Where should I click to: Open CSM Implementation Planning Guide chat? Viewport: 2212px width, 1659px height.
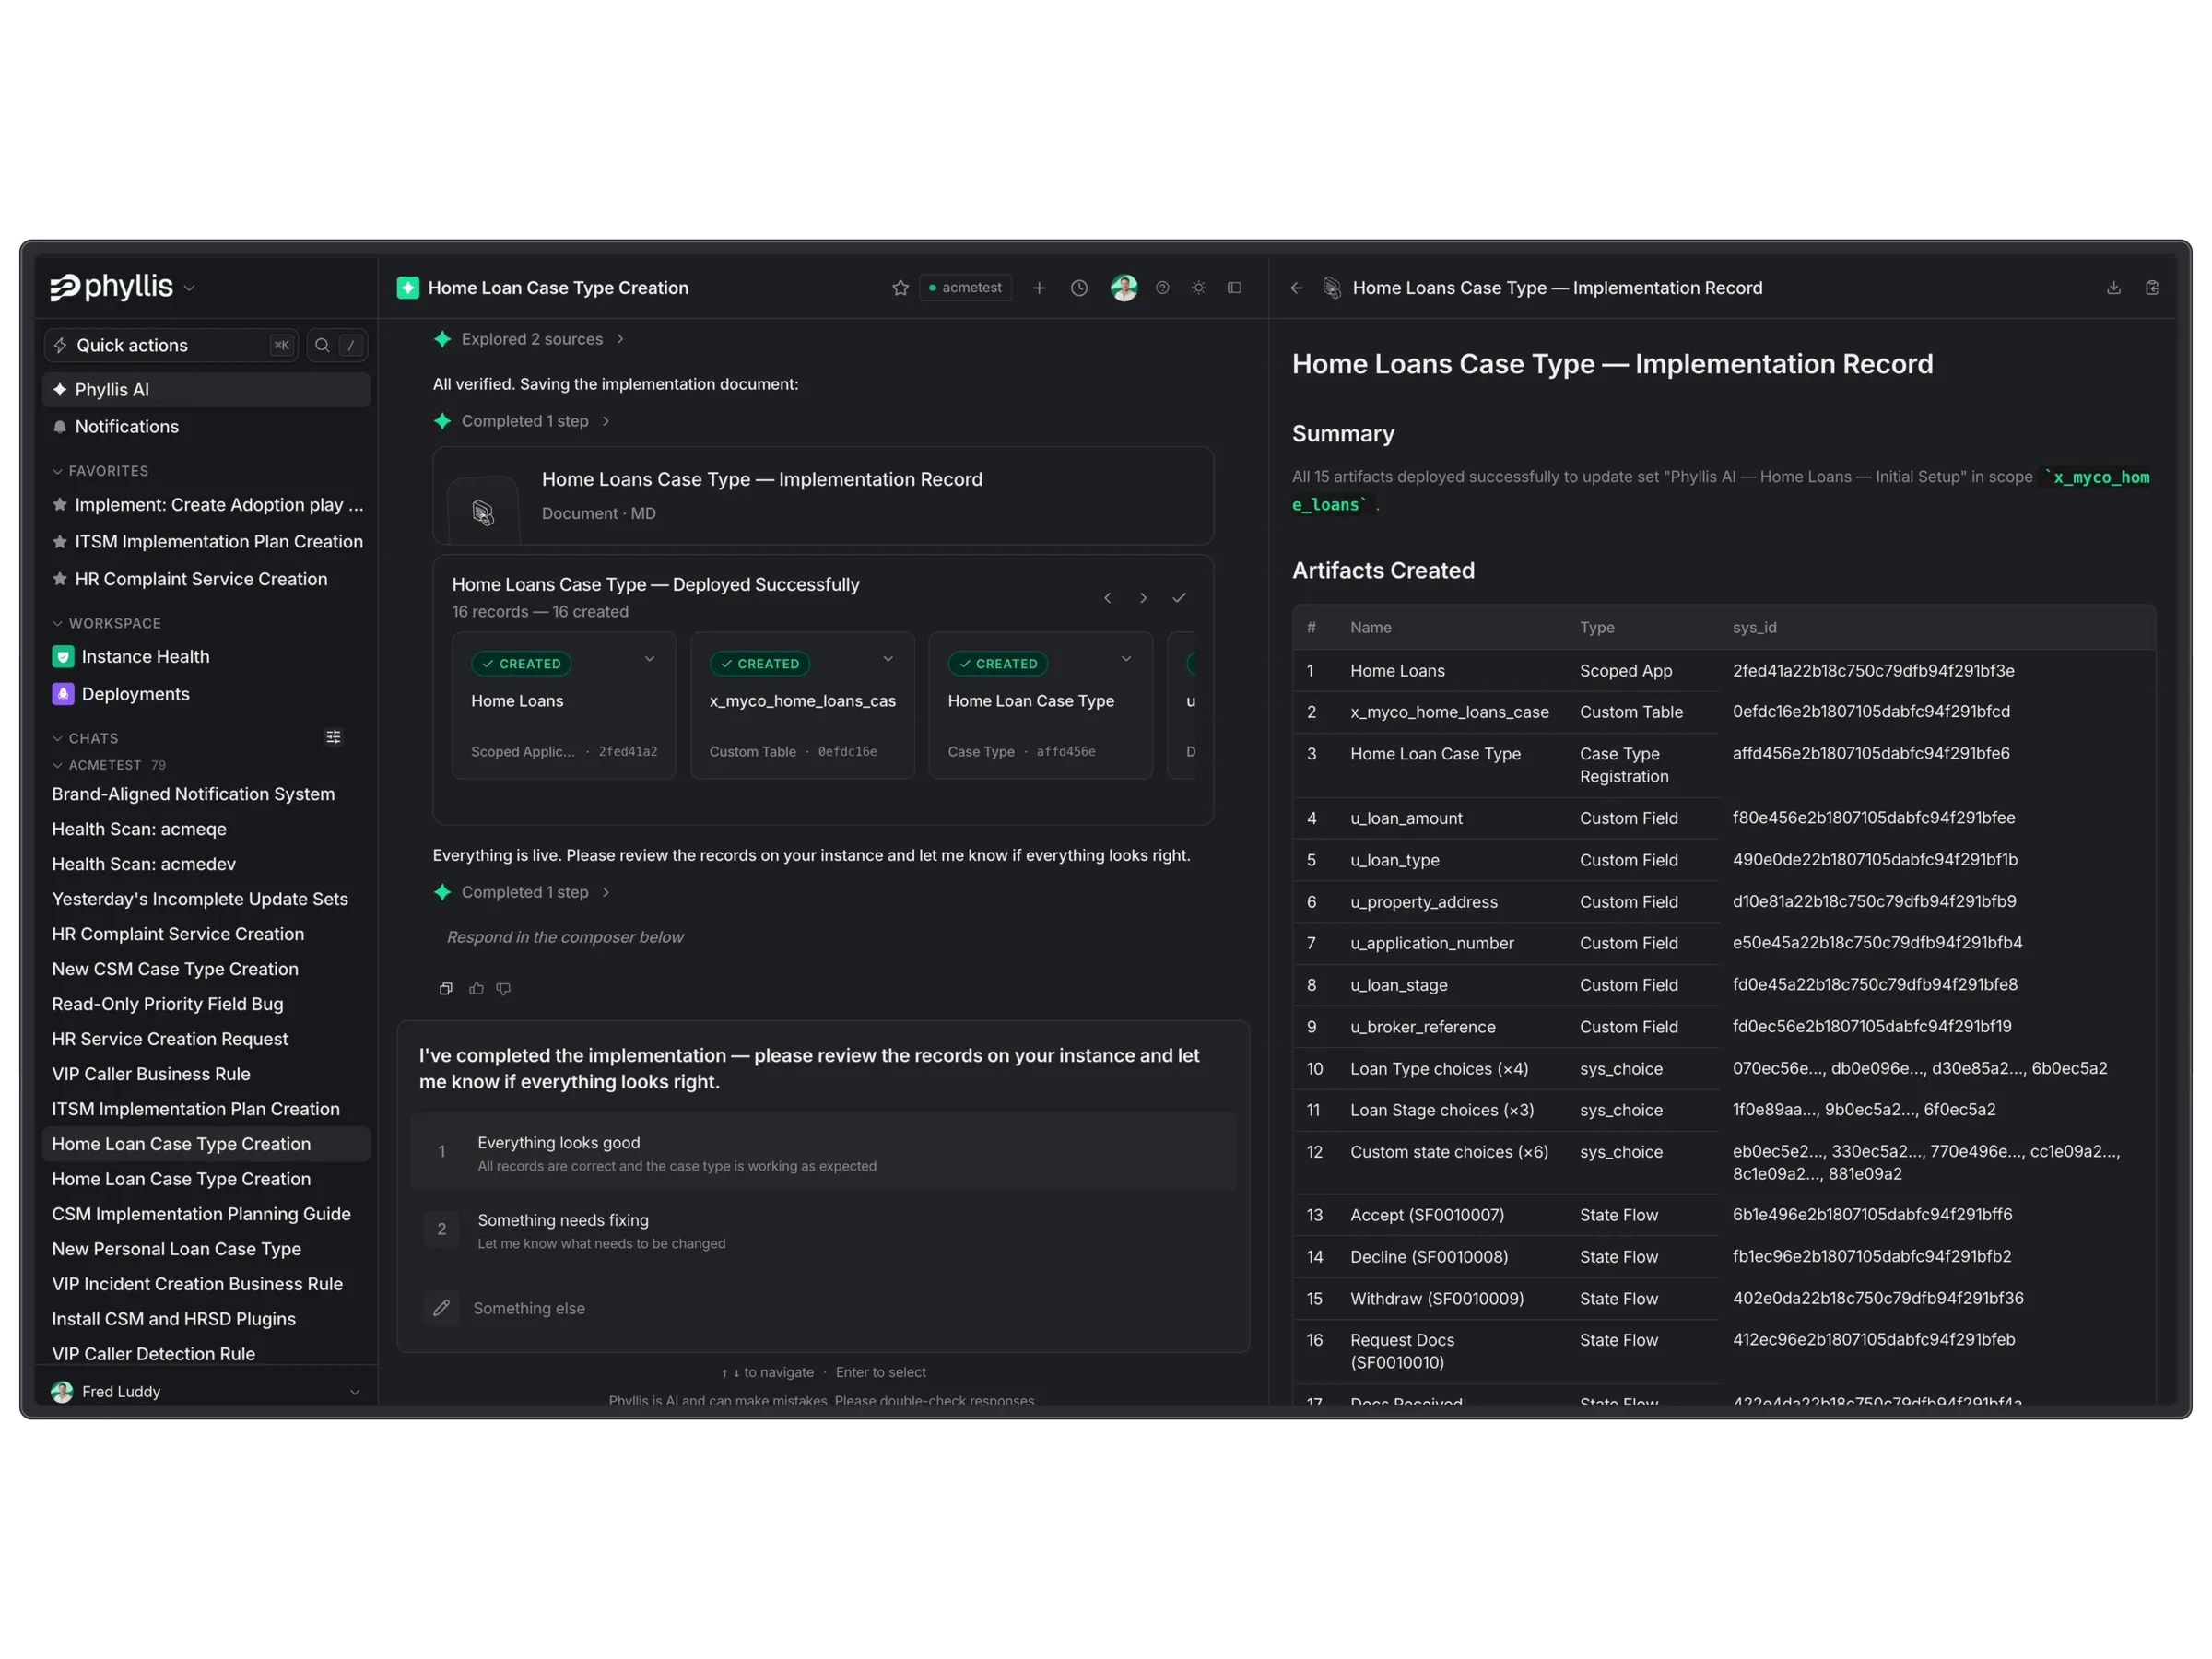click(x=206, y=1214)
